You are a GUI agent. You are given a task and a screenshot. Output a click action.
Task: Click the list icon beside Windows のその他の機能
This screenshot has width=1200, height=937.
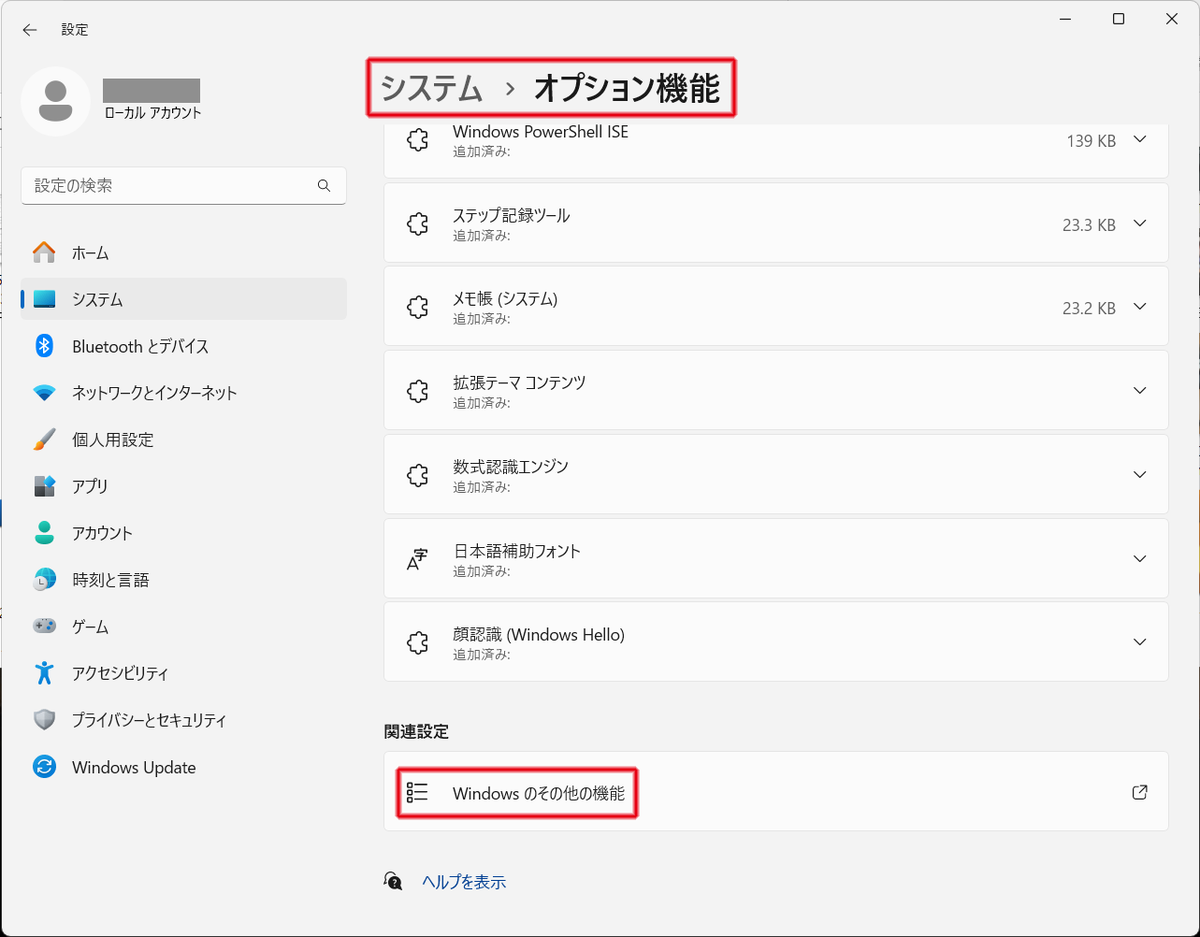[417, 793]
